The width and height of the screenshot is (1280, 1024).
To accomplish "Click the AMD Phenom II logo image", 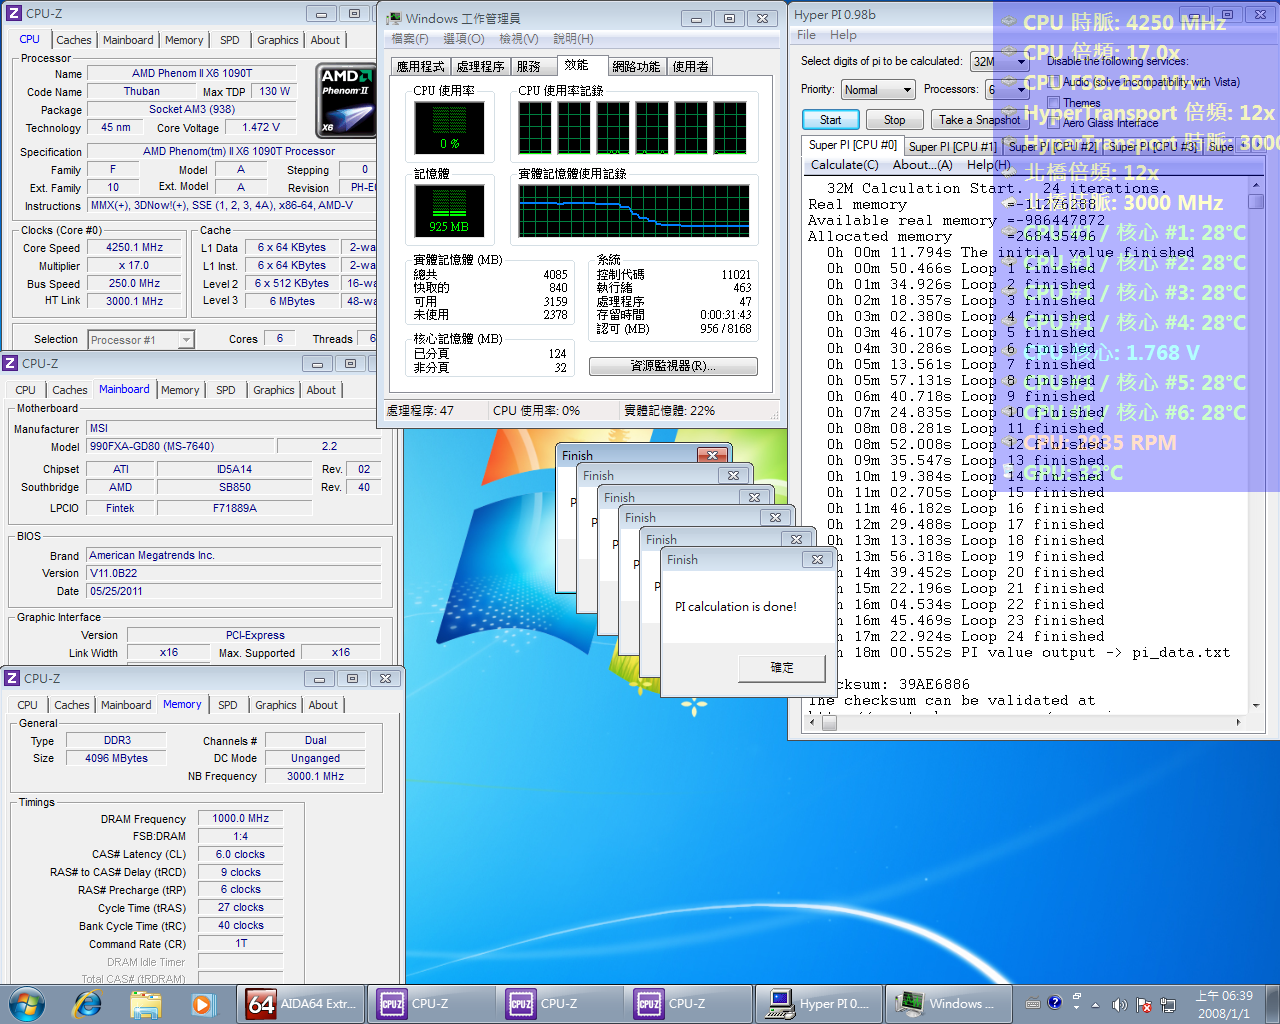I will (x=346, y=100).
